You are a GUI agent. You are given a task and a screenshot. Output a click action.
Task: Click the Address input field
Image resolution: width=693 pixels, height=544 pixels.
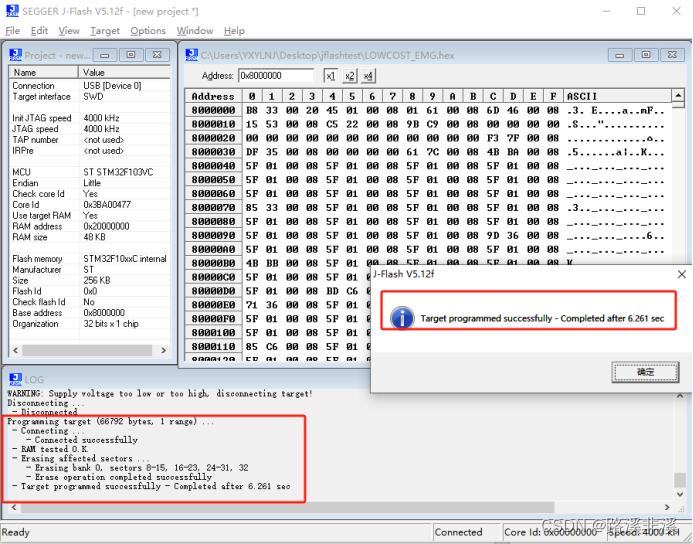pyautogui.click(x=276, y=76)
